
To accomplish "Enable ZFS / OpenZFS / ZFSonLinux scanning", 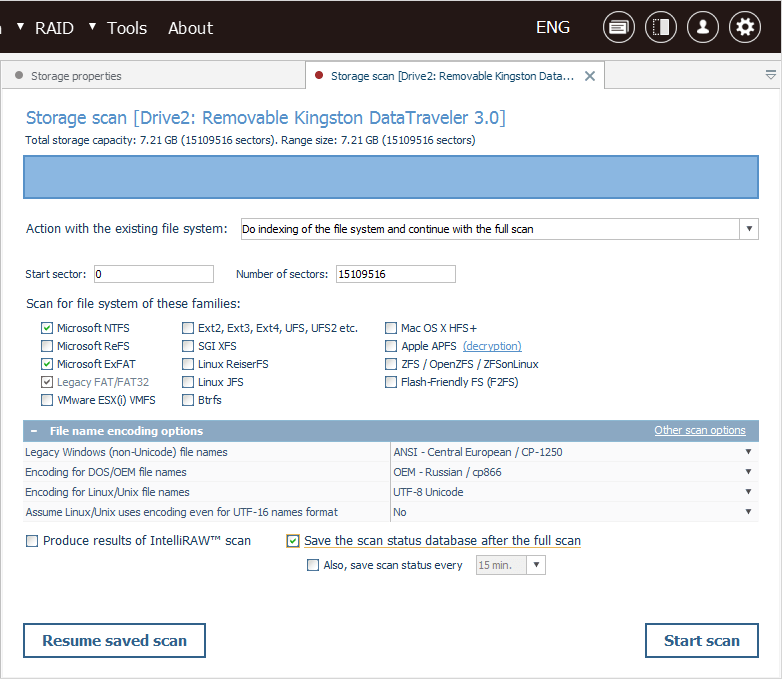I will click(x=391, y=364).
